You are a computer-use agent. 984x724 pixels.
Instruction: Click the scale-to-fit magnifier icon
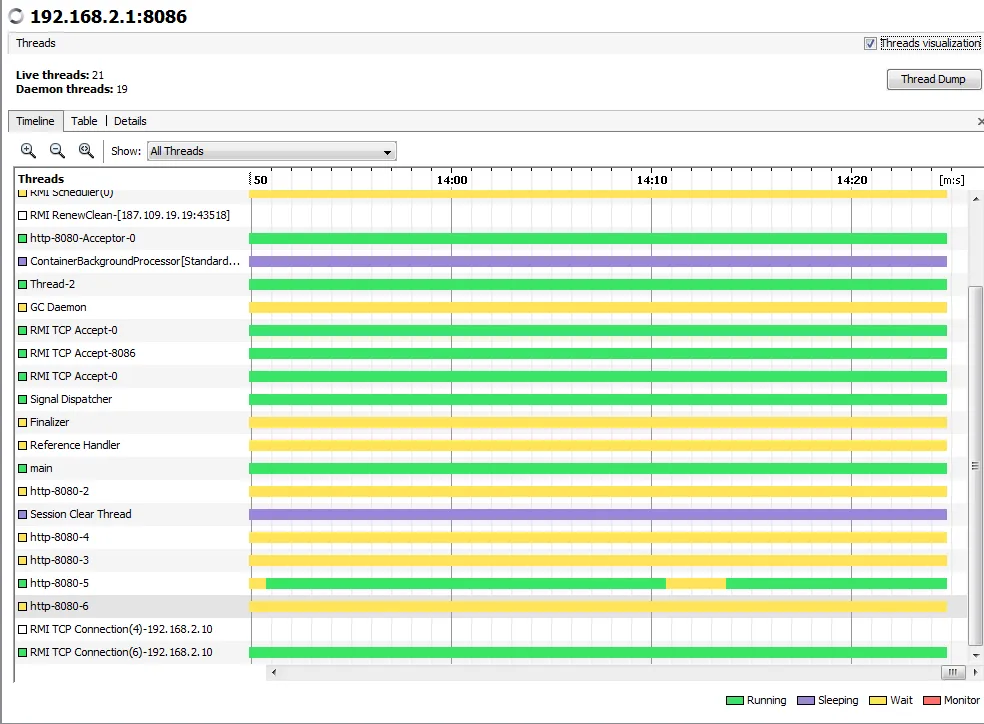pos(86,151)
